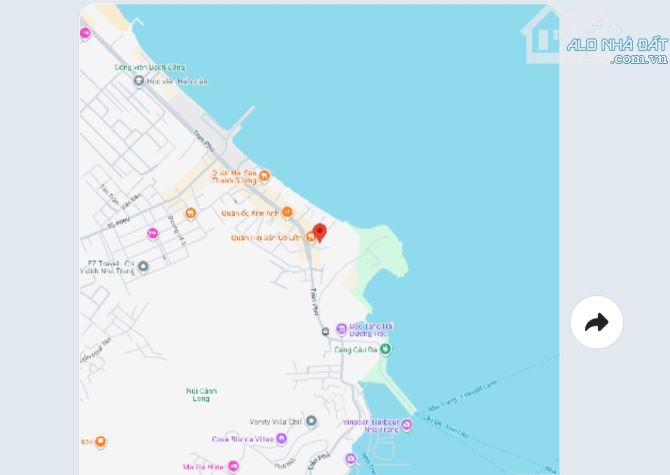Click the Học viện Hải quân marker
The width and height of the screenshot is (670, 475).
[138, 80]
